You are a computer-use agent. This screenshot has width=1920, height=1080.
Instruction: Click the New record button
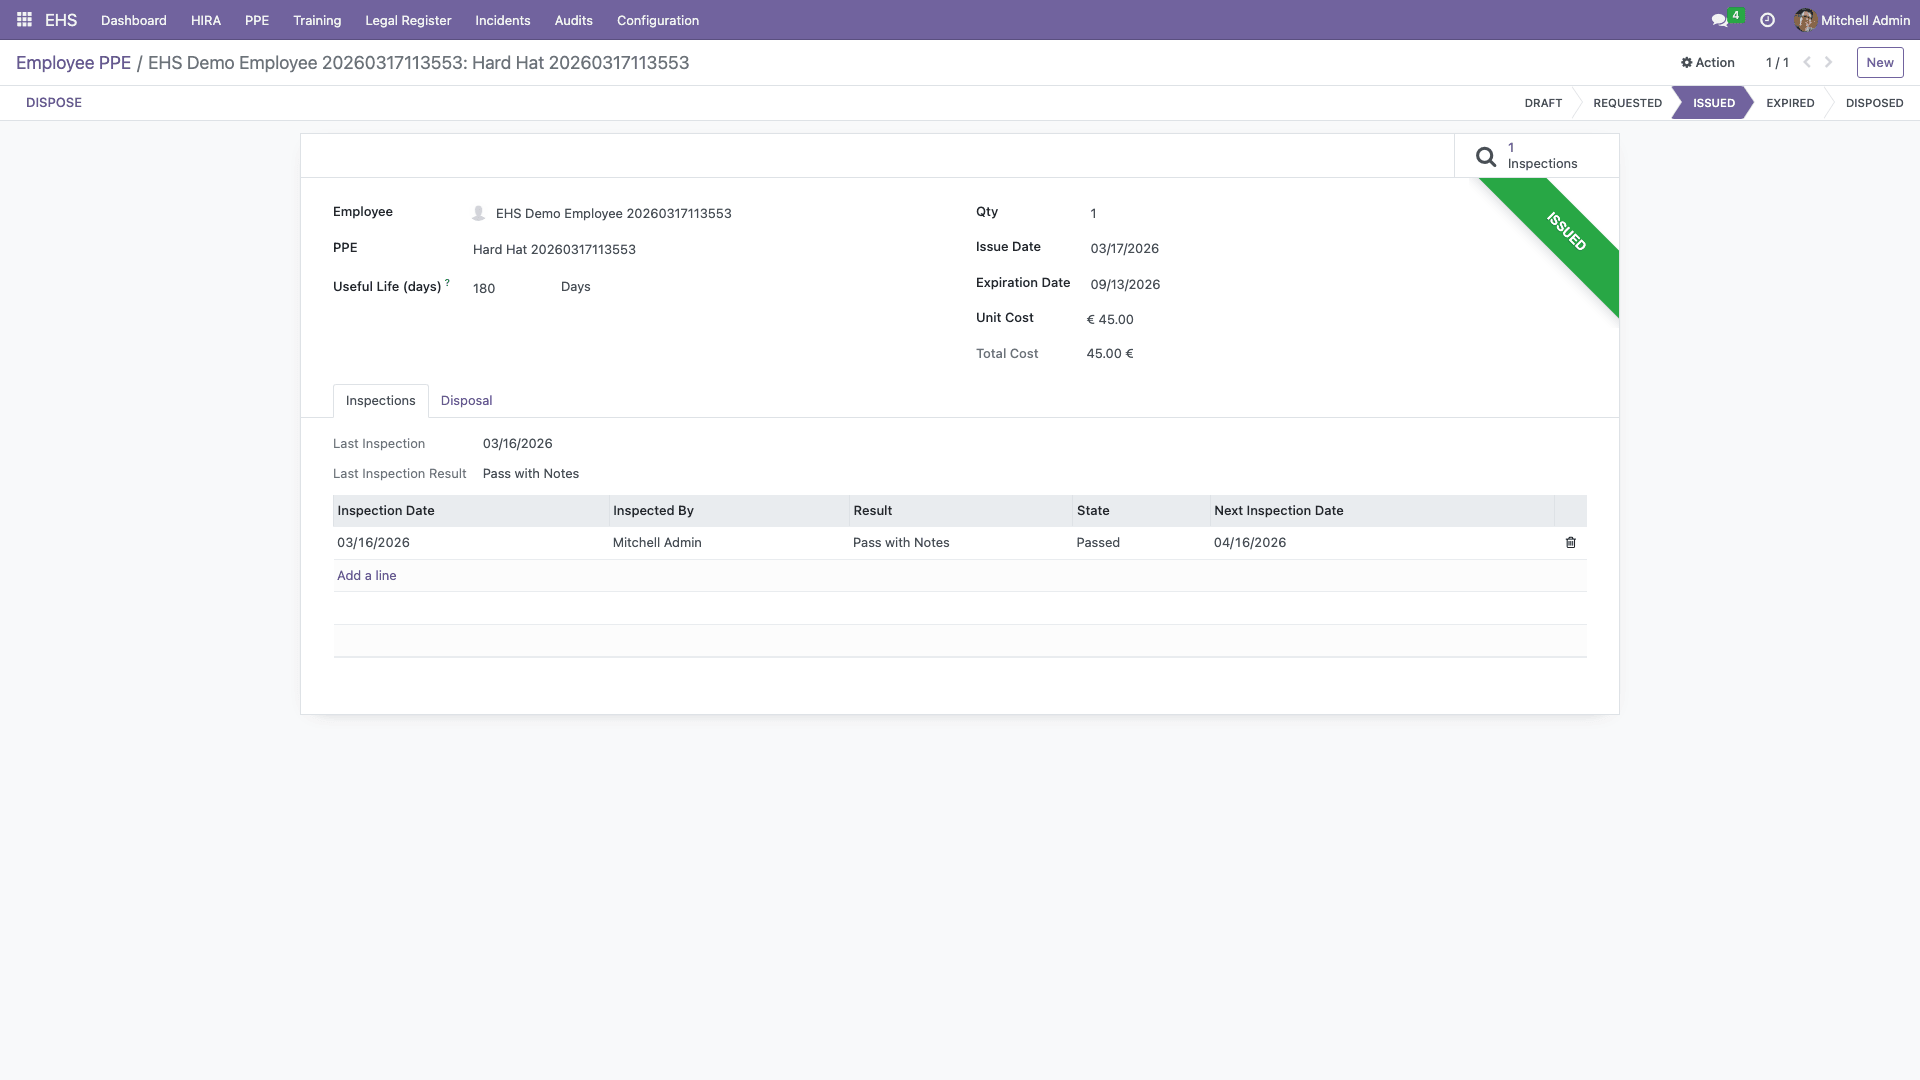(x=1879, y=62)
